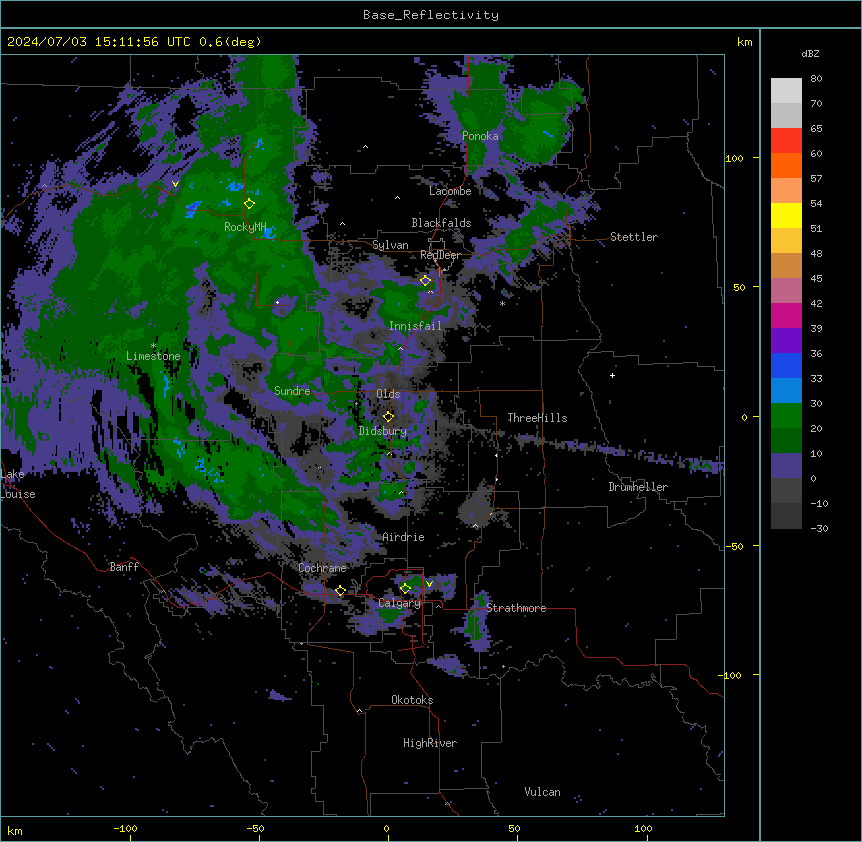Click the Olds town label
This screenshot has width=862, height=842.
click(388, 394)
